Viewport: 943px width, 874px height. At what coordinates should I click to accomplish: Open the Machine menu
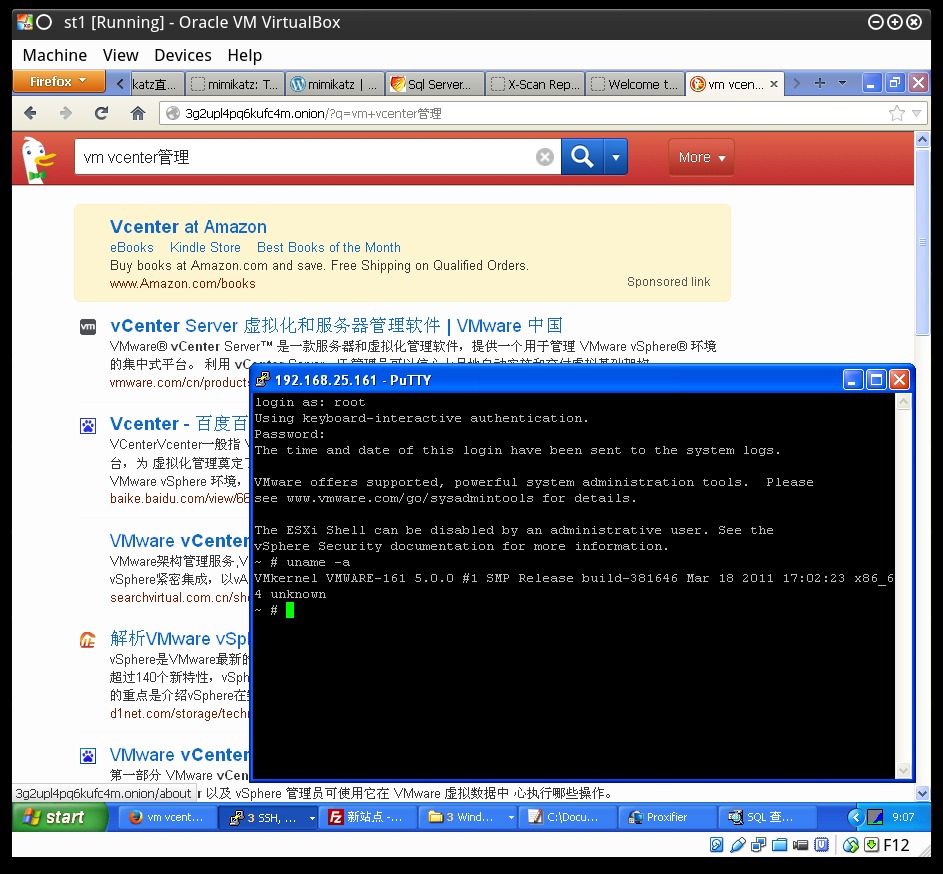click(55, 55)
